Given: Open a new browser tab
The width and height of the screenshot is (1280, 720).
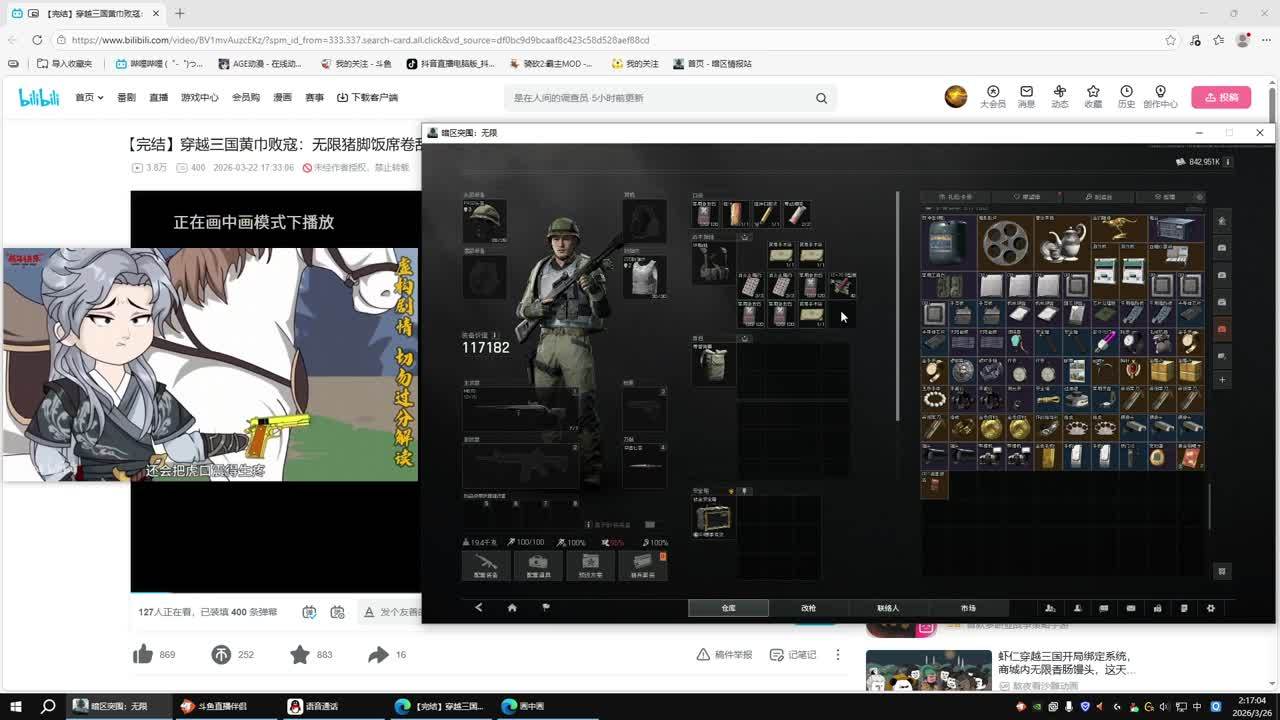Looking at the screenshot, I should [x=180, y=13].
